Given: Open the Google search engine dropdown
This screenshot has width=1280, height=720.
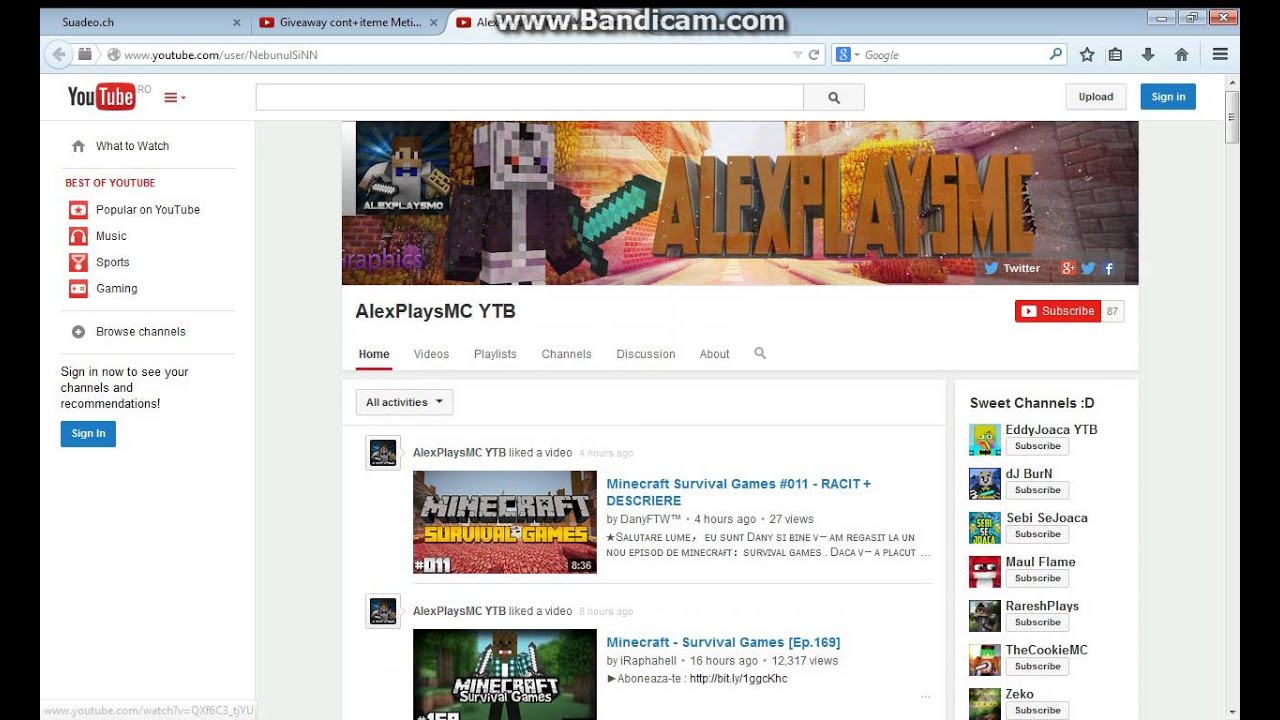Looking at the screenshot, I should (848, 55).
